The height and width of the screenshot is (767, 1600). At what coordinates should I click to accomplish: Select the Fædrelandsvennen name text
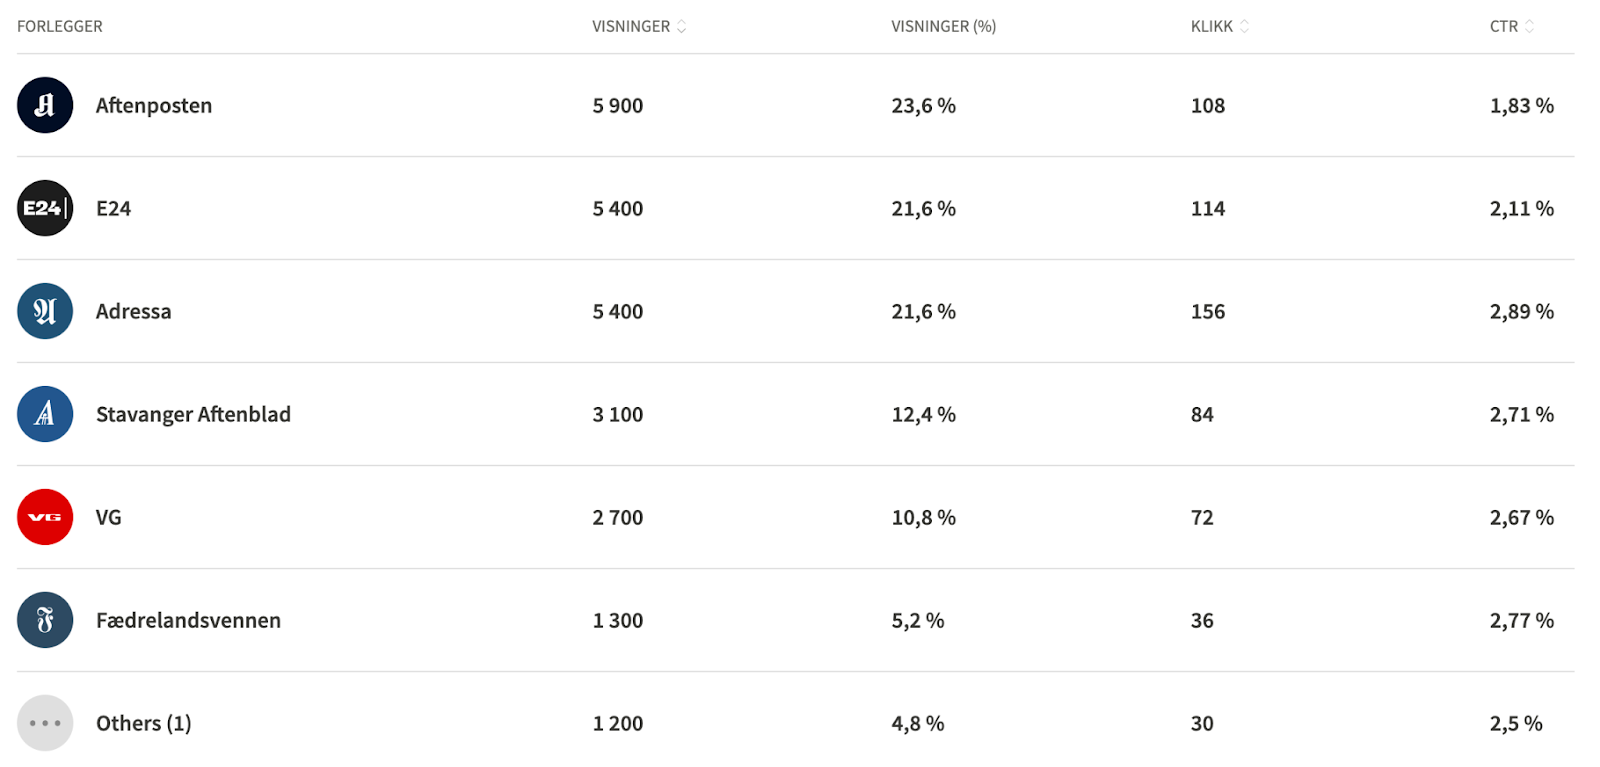point(188,620)
